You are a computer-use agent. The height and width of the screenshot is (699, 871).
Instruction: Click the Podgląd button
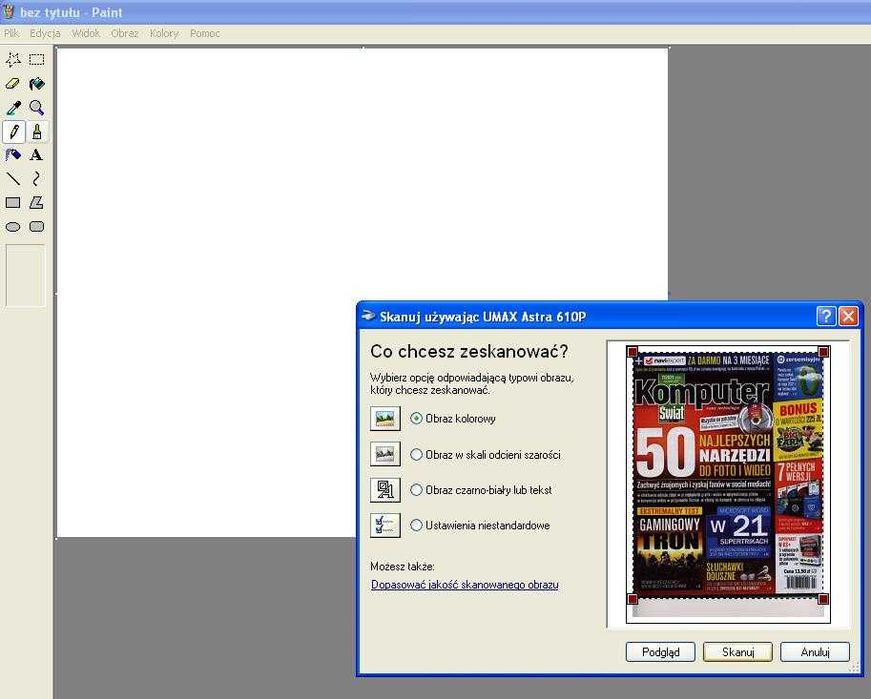pyautogui.click(x=660, y=652)
